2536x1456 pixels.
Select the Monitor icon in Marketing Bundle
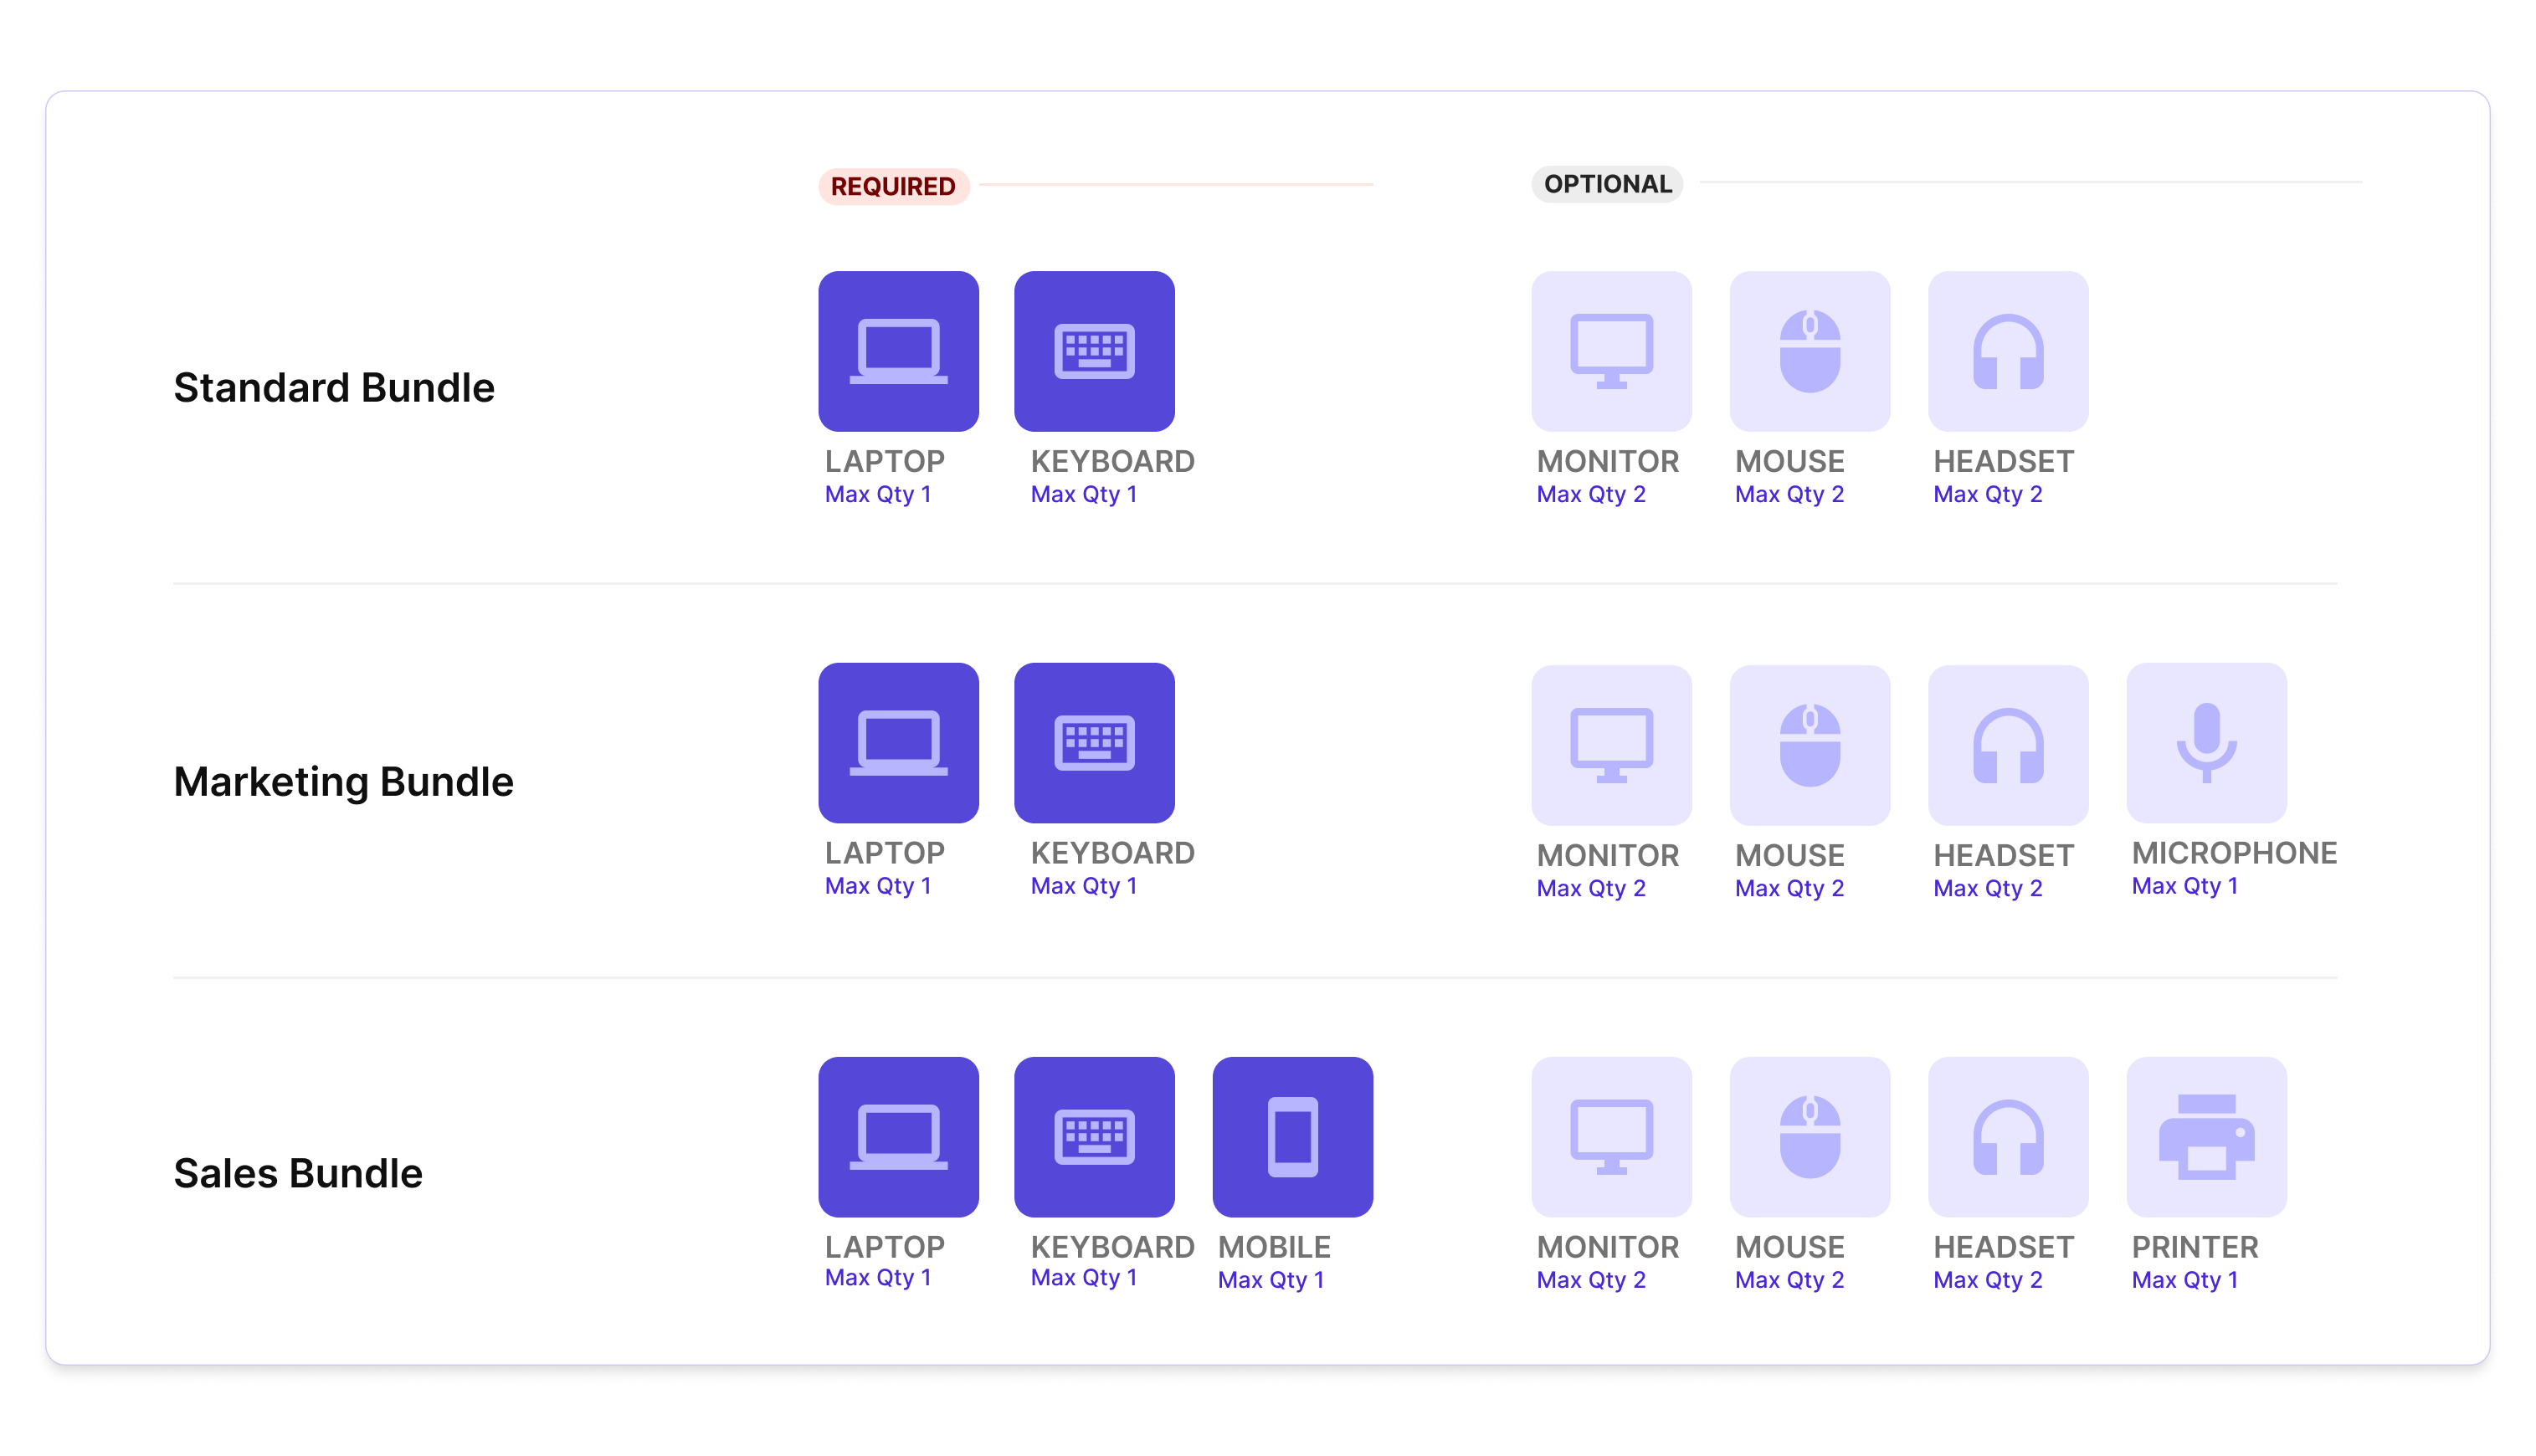pos(1611,745)
